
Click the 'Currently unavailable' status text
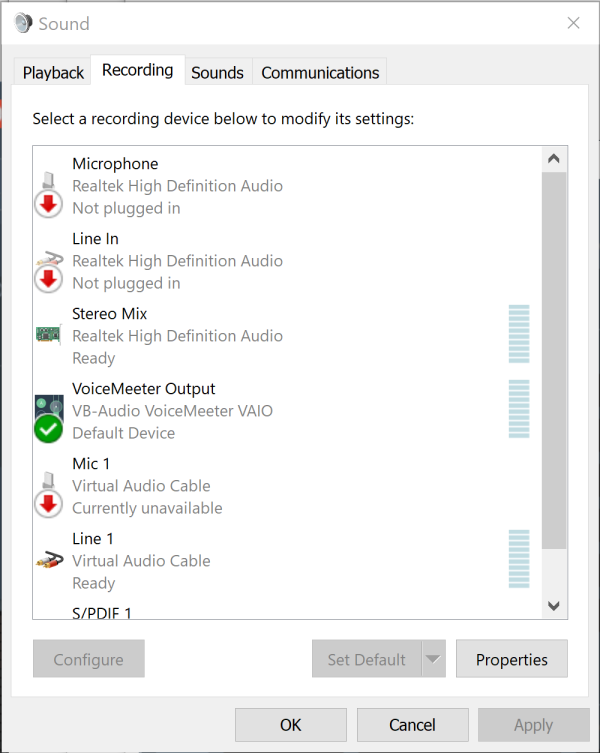(x=147, y=508)
